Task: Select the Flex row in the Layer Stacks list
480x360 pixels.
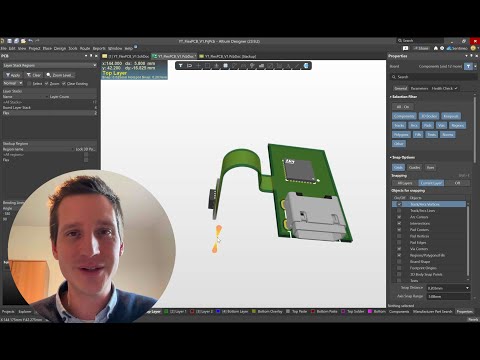Action: tap(49, 113)
